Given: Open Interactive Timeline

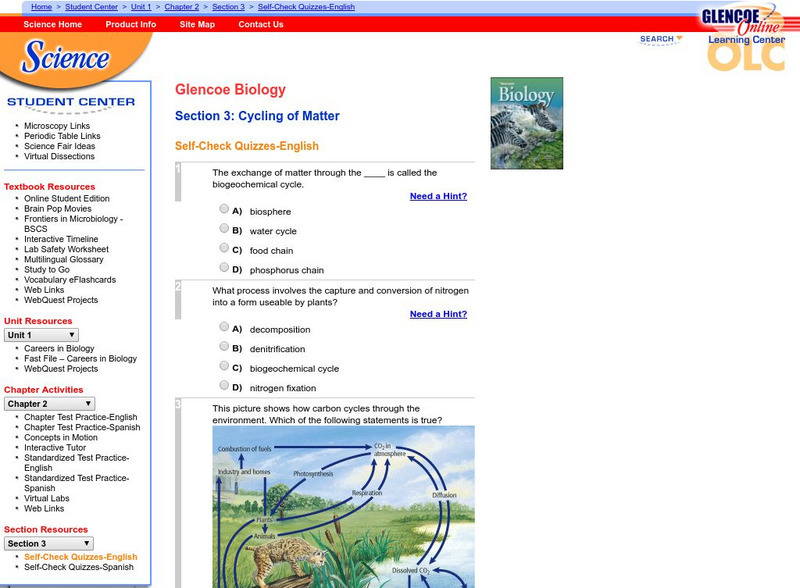Looking at the screenshot, I should [61, 239].
